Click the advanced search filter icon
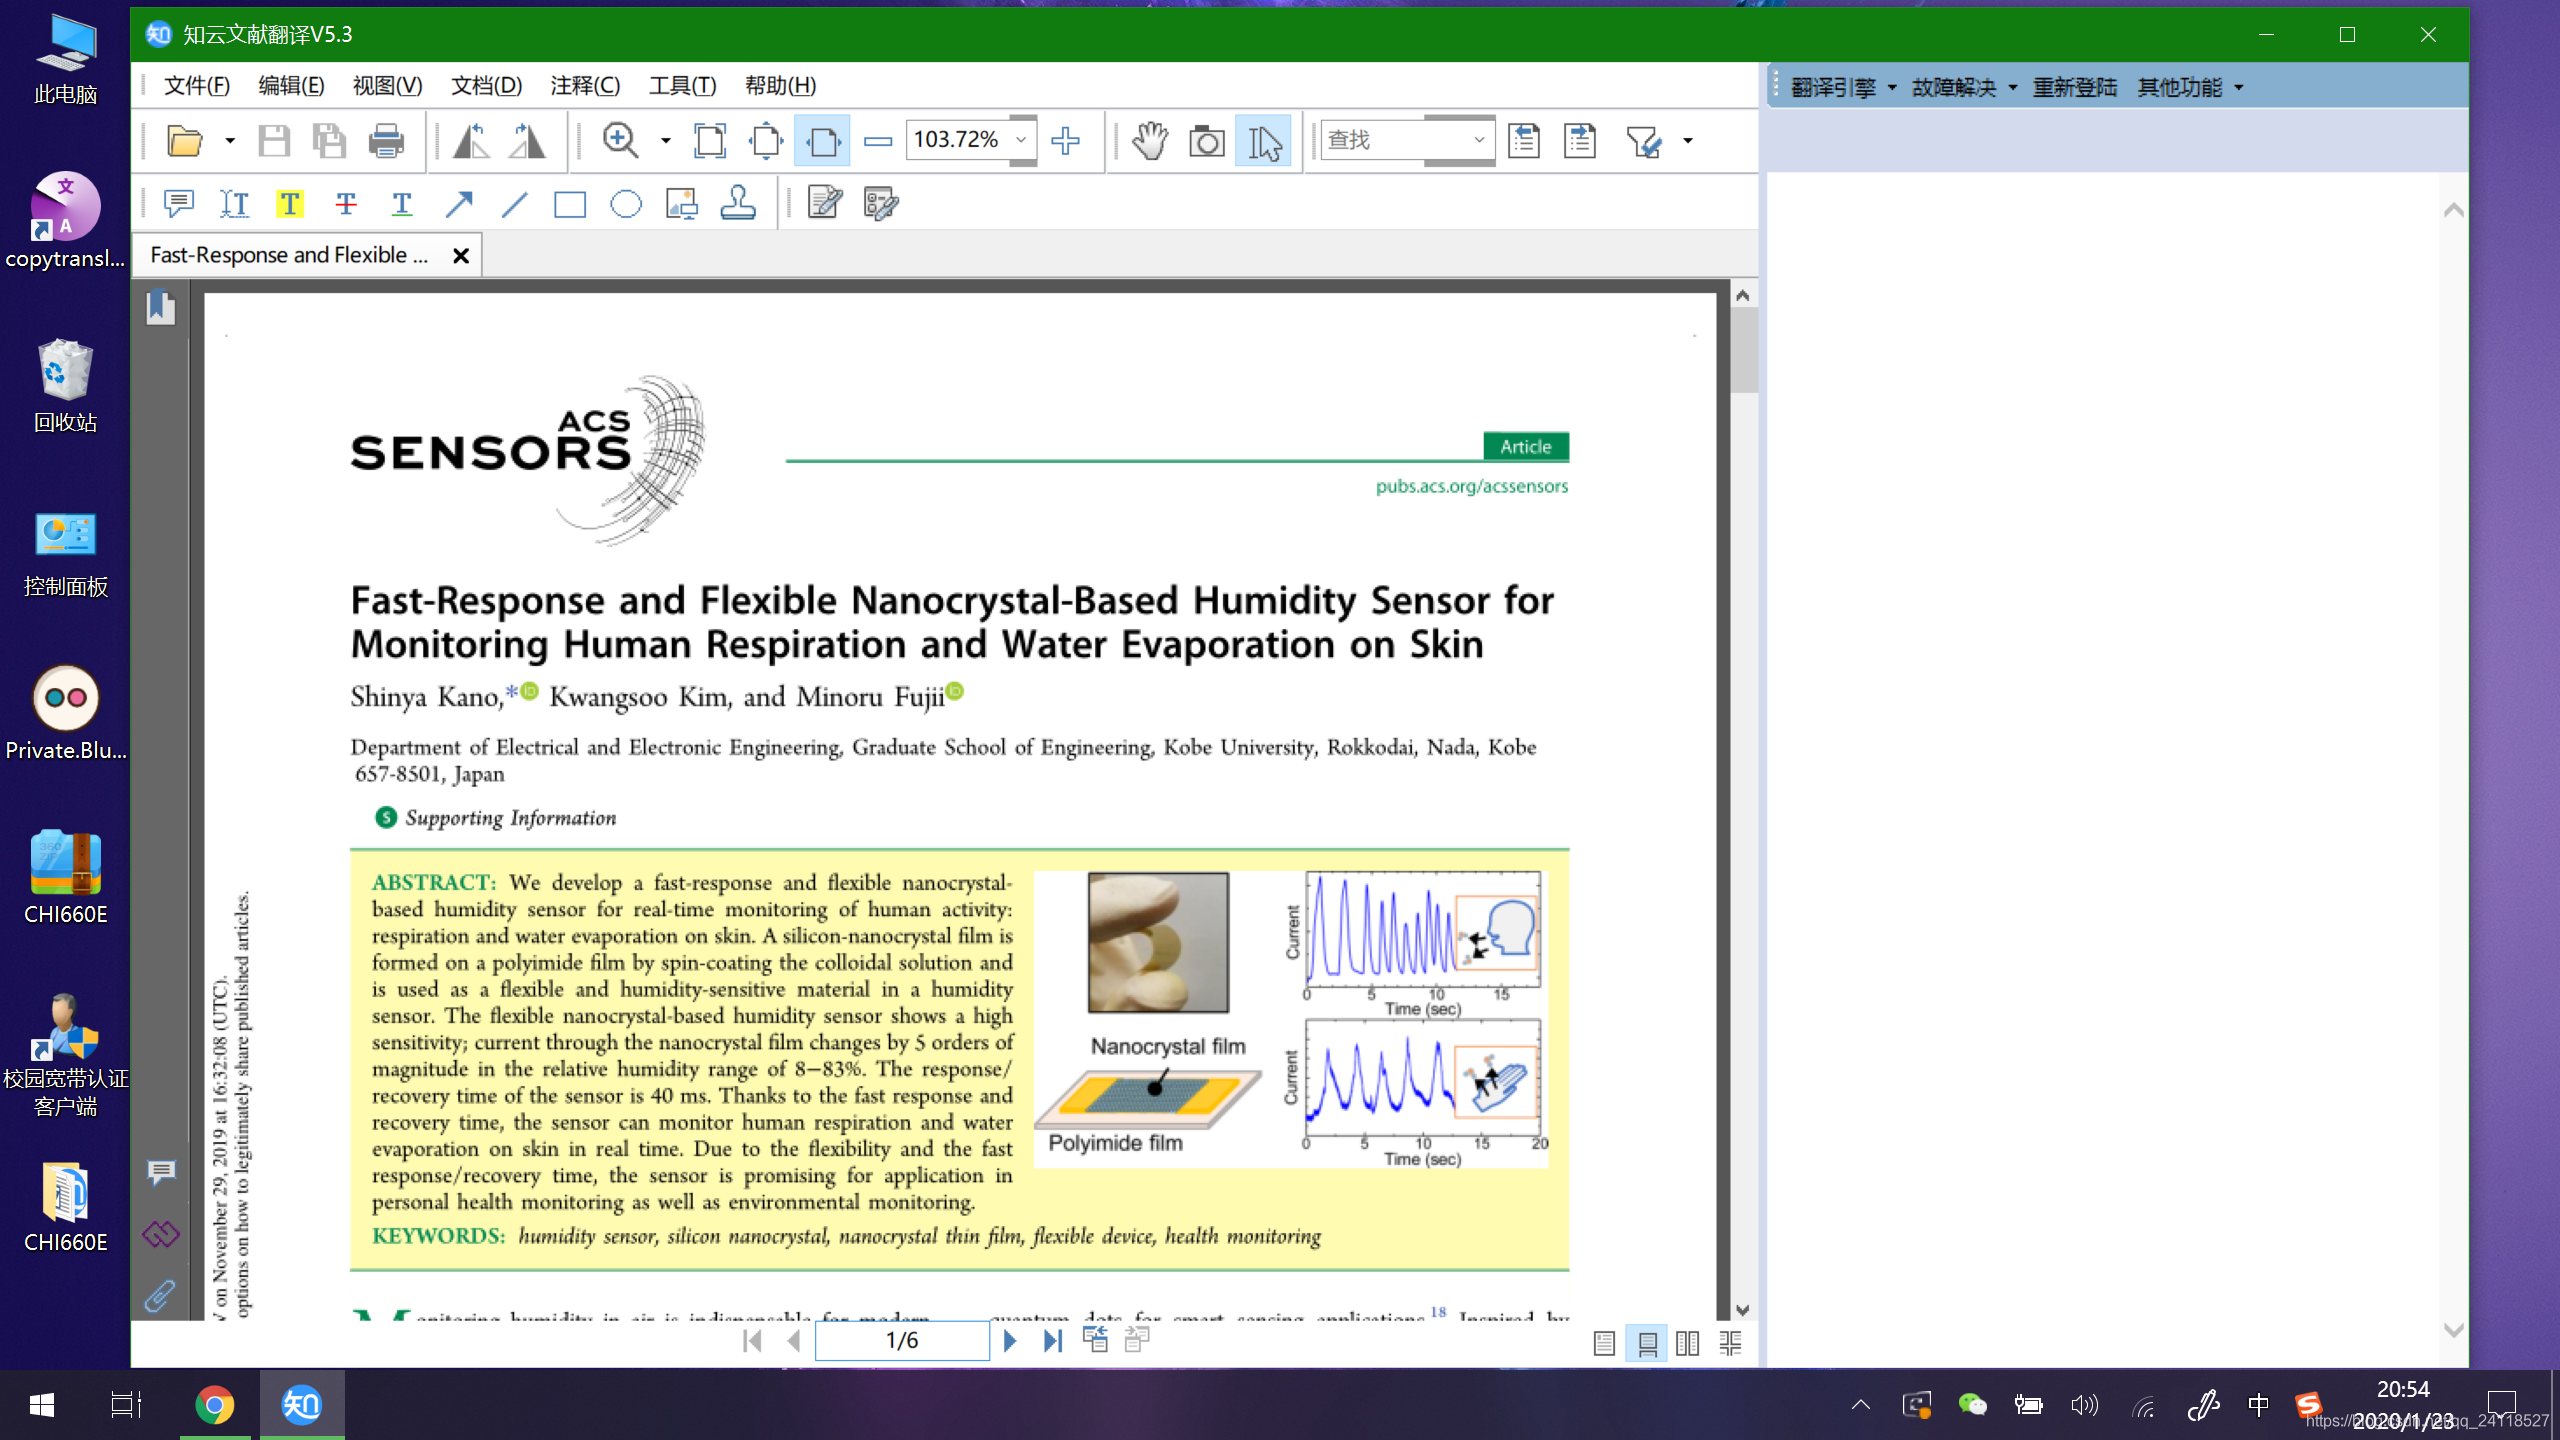 1642,141
